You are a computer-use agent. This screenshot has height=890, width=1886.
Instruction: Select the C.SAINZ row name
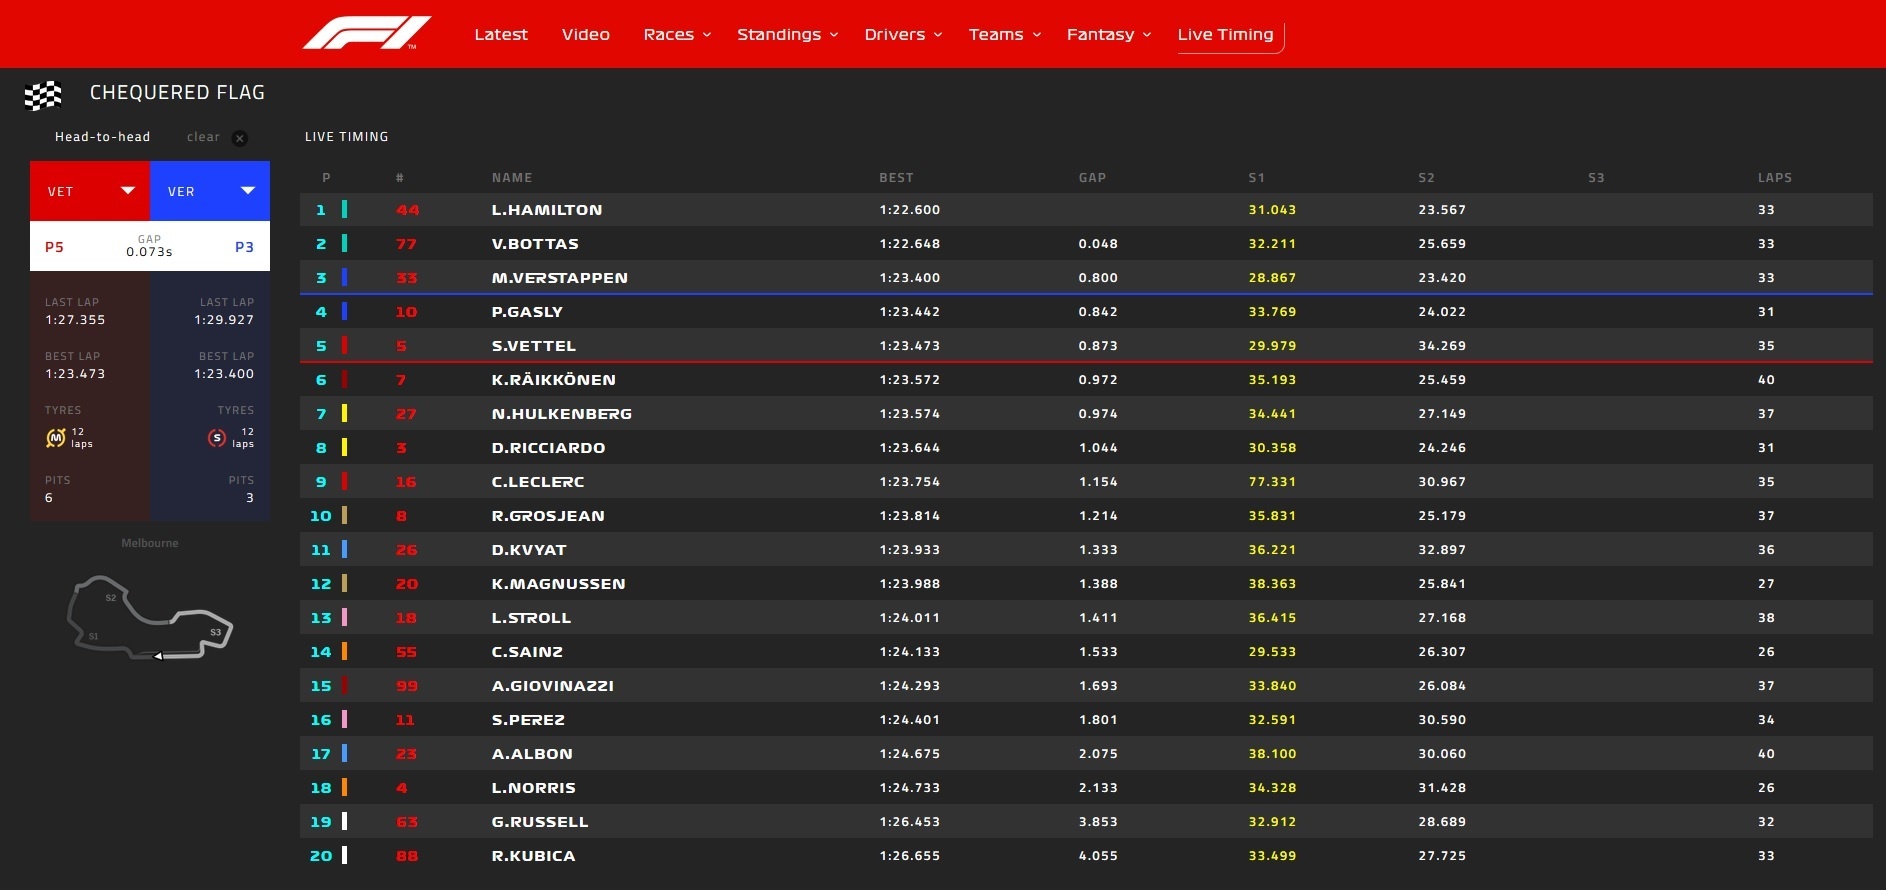(x=527, y=652)
